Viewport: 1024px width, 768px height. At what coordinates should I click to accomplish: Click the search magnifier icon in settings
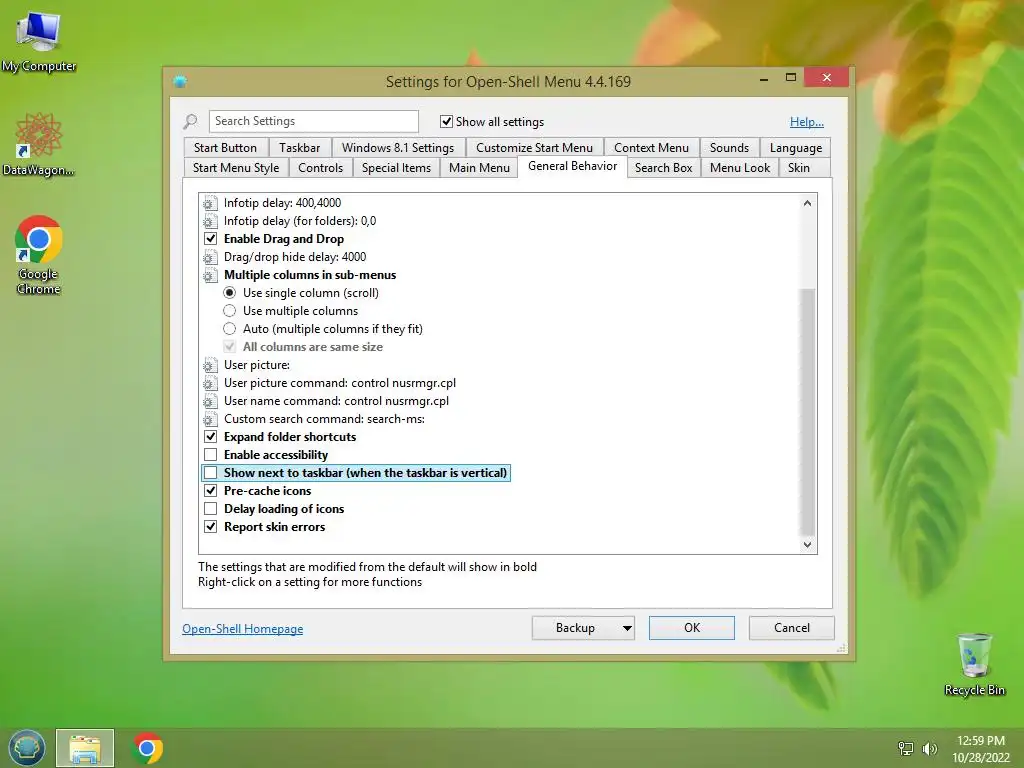coord(190,121)
